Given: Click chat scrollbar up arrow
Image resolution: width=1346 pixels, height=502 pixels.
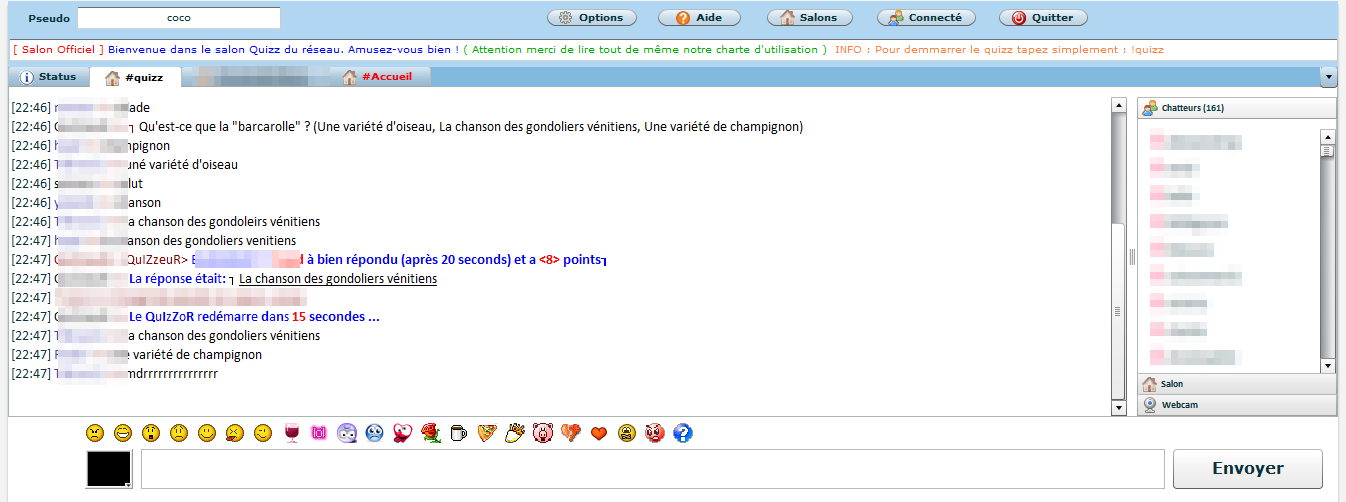Looking at the screenshot, I should click(x=1118, y=106).
